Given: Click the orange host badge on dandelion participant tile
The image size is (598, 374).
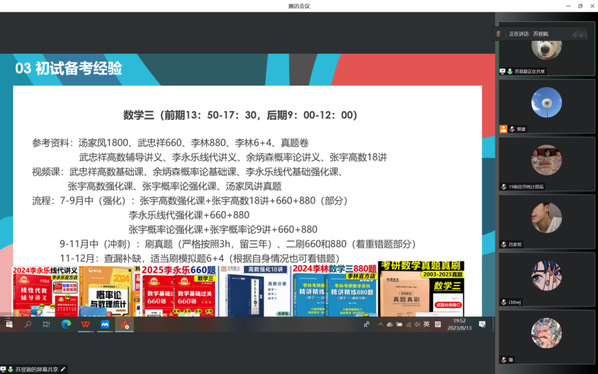Looking at the screenshot, I should click(503, 129).
